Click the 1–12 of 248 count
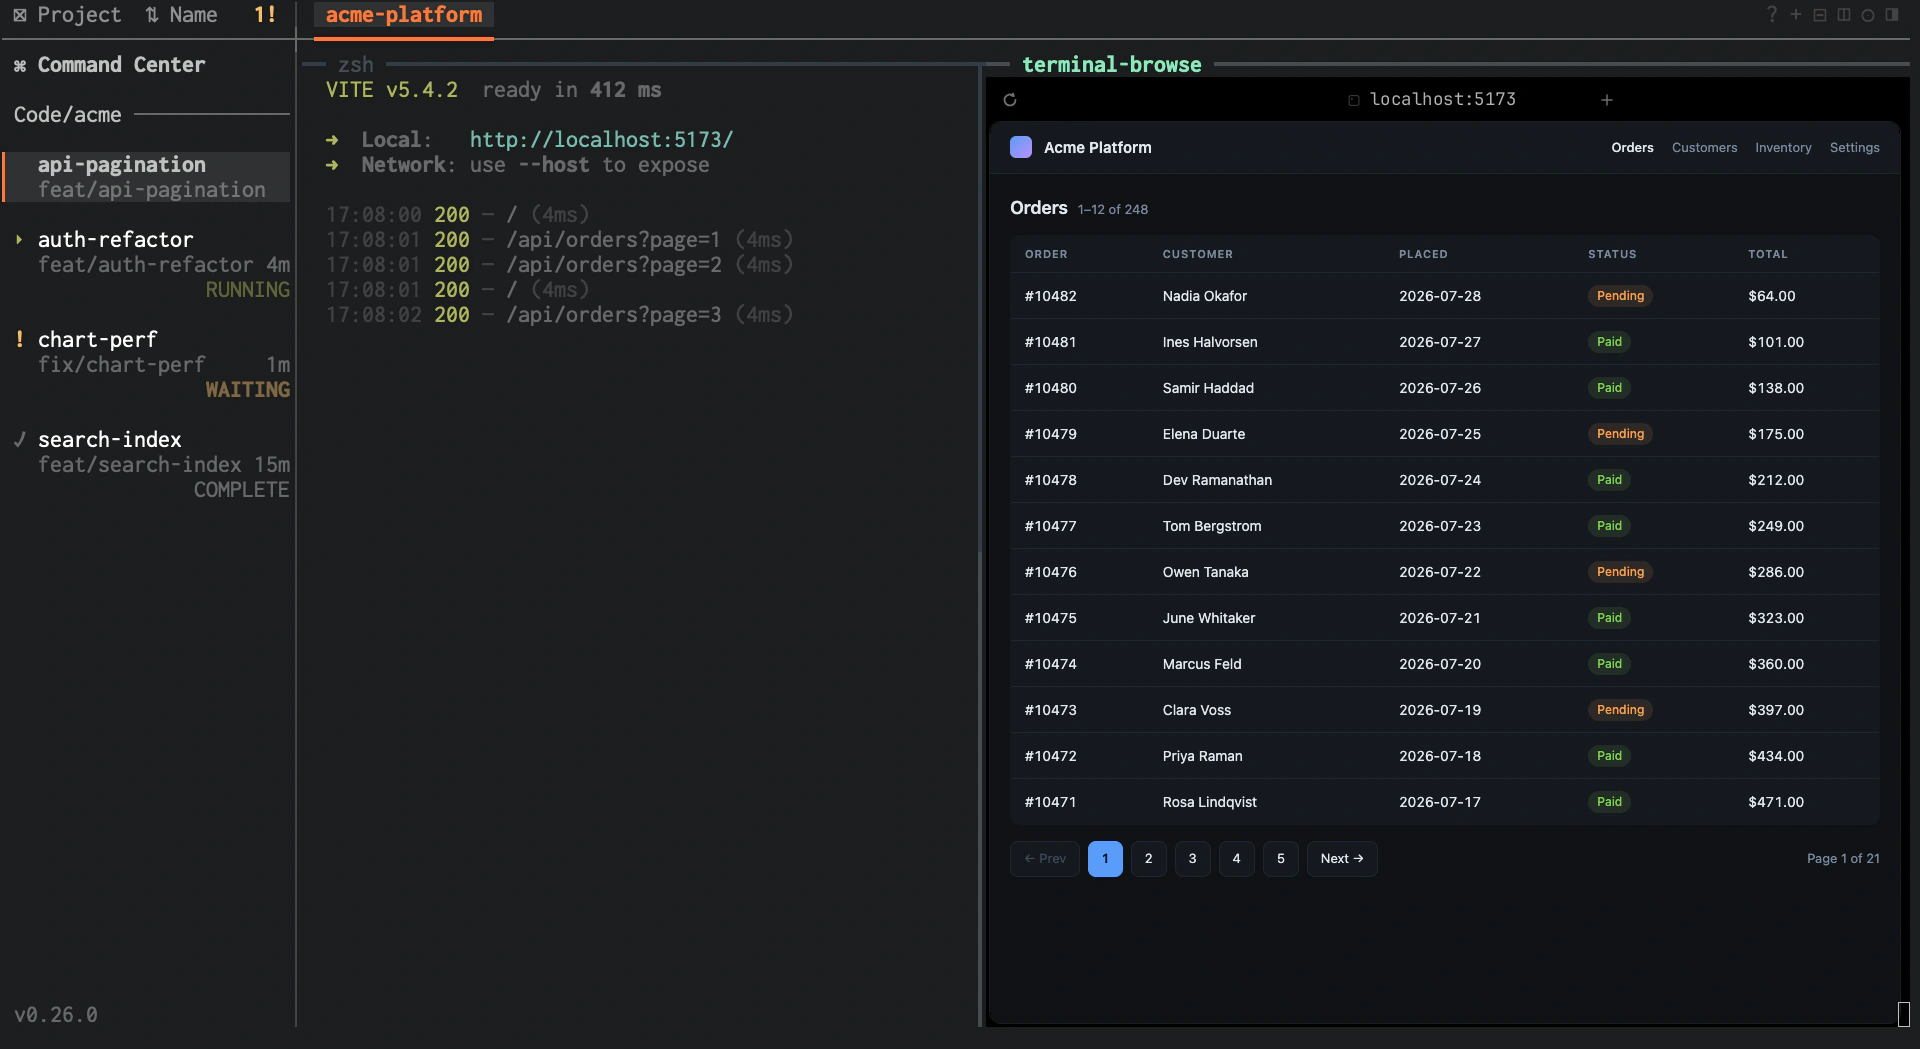Screen dimensions: 1920x1049 (1112, 210)
